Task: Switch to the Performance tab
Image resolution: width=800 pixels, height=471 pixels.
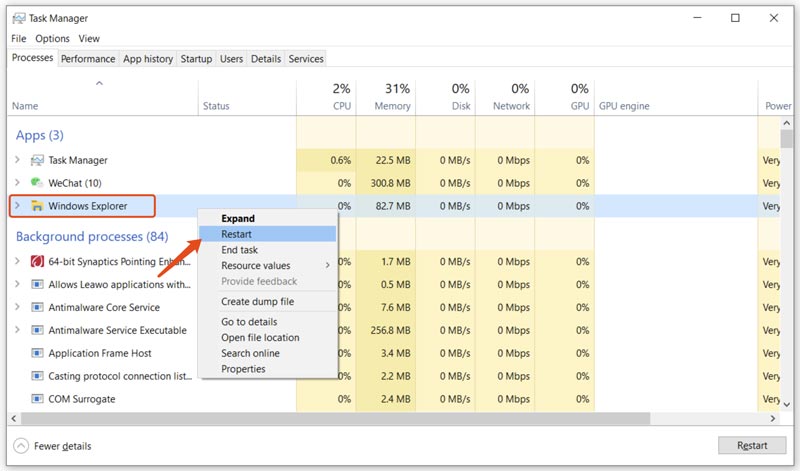Action: pos(88,59)
